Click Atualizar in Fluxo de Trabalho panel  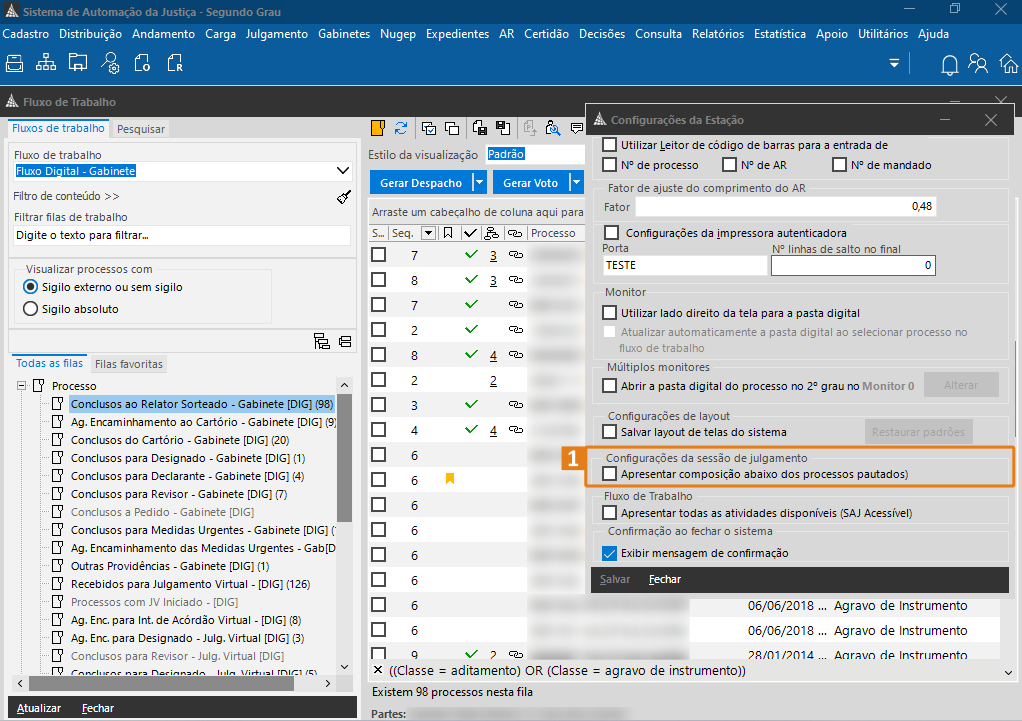click(x=38, y=708)
